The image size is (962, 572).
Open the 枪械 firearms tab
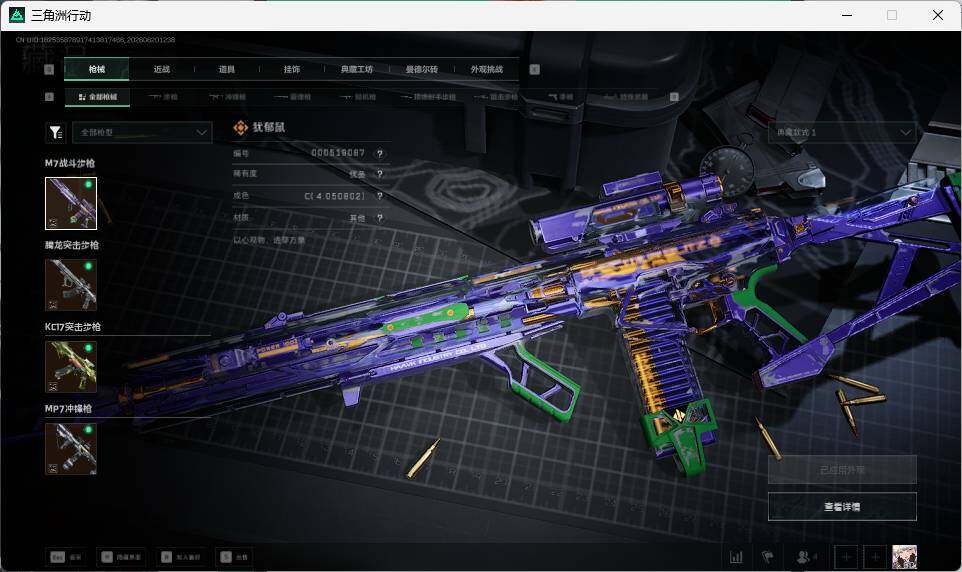click(x=96, y=69)
